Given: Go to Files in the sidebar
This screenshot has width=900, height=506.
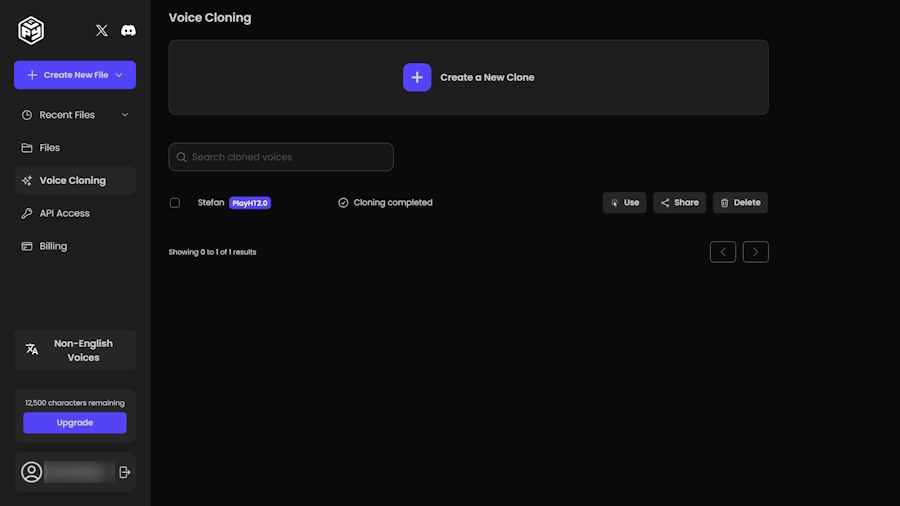Looking at the screenshot, I should tap(75, 147).
